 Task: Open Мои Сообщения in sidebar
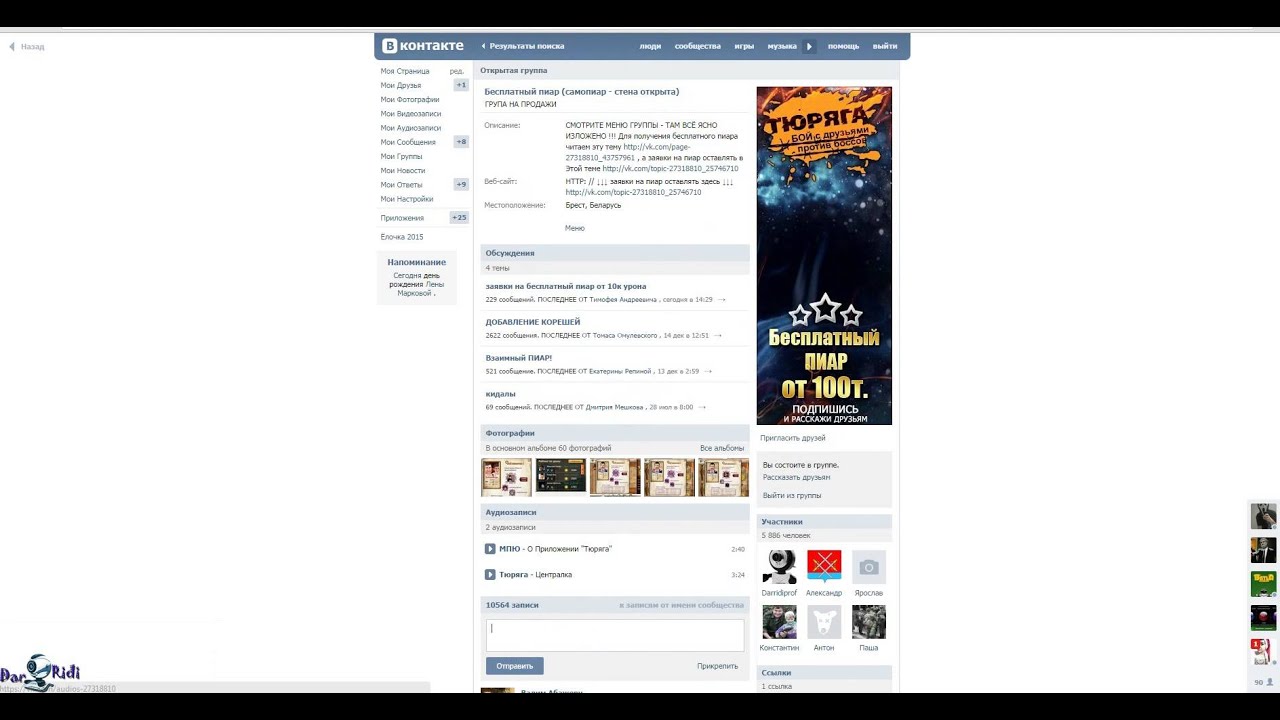pos(408,142)
